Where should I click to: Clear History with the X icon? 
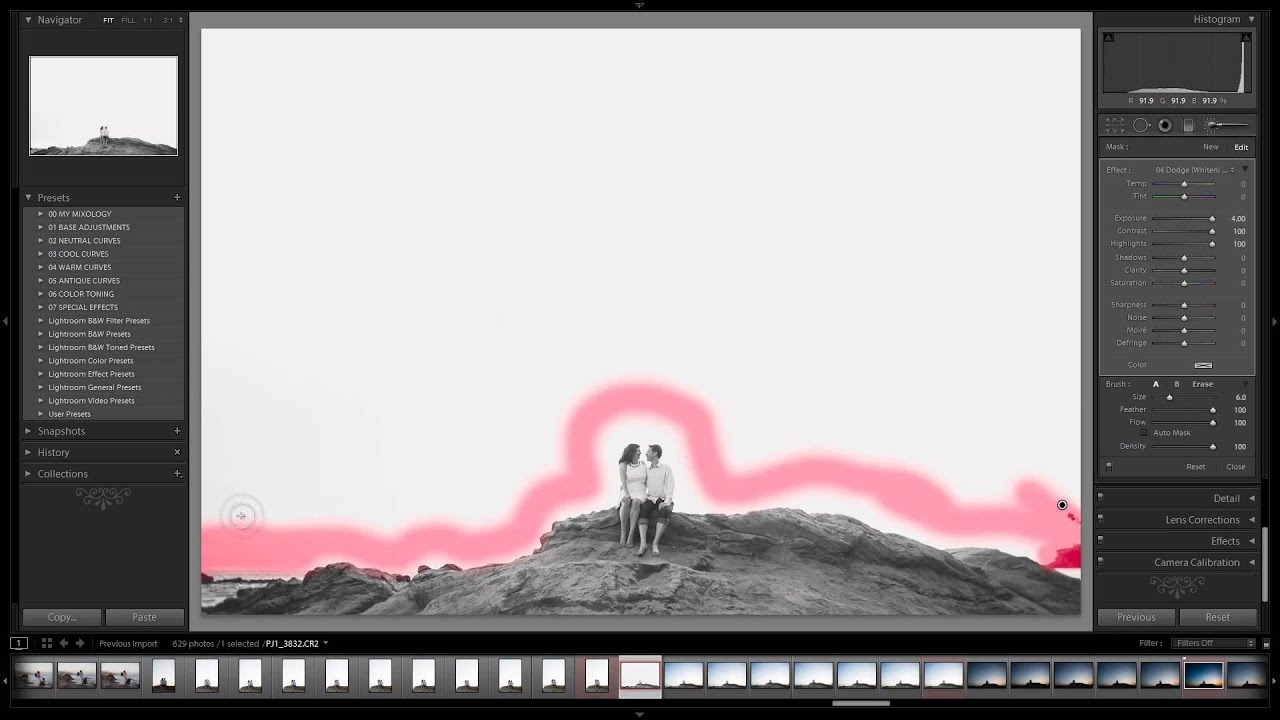[177, 452]
